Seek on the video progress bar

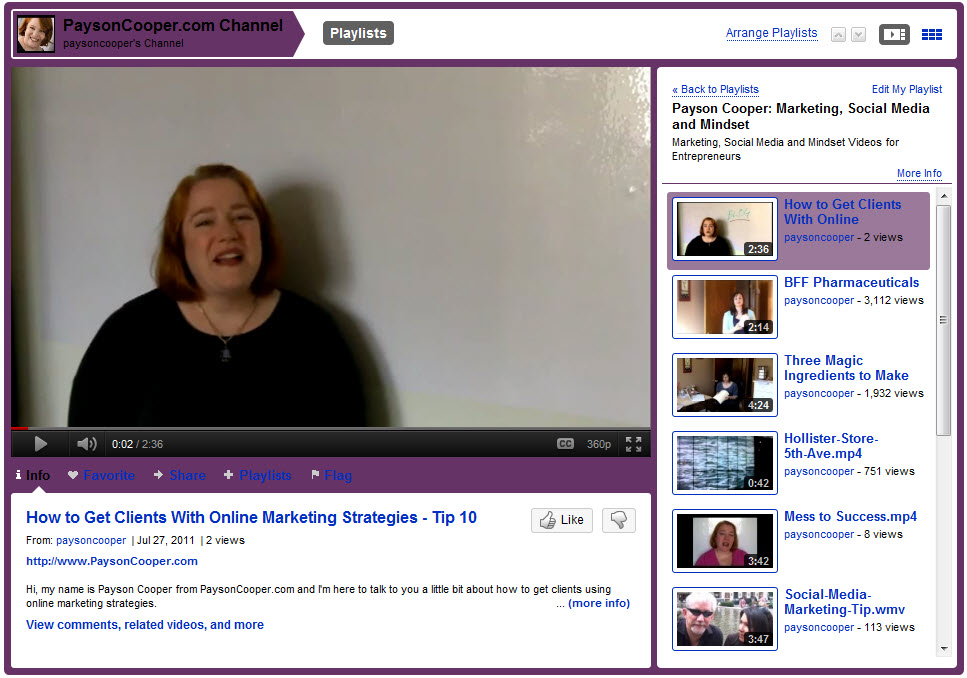pos(331,428)
